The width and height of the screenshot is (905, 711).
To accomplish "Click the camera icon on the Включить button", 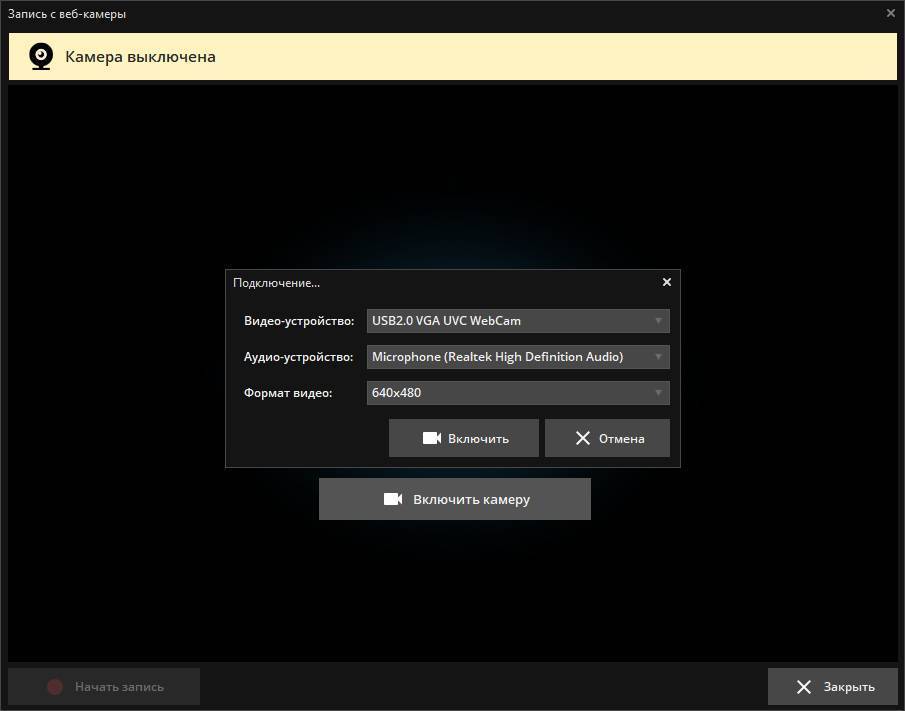I will [x=432, y=438].
